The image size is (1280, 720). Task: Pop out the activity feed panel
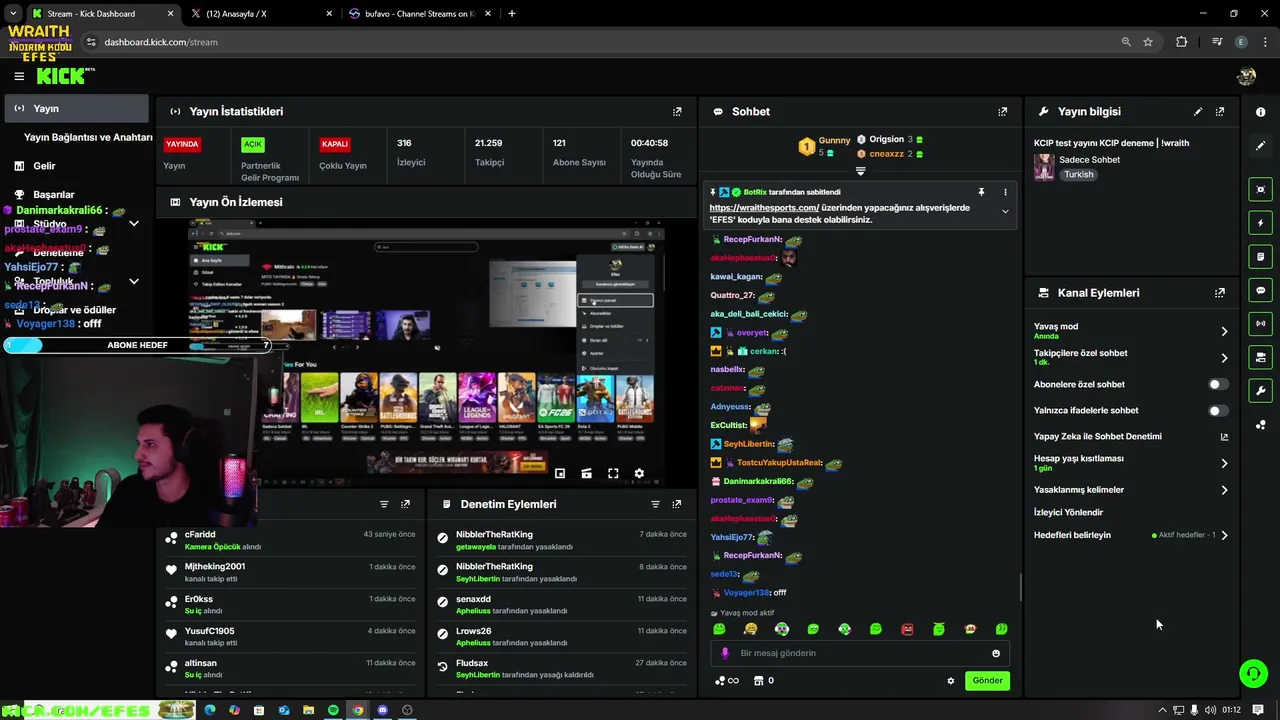(405, 504)
